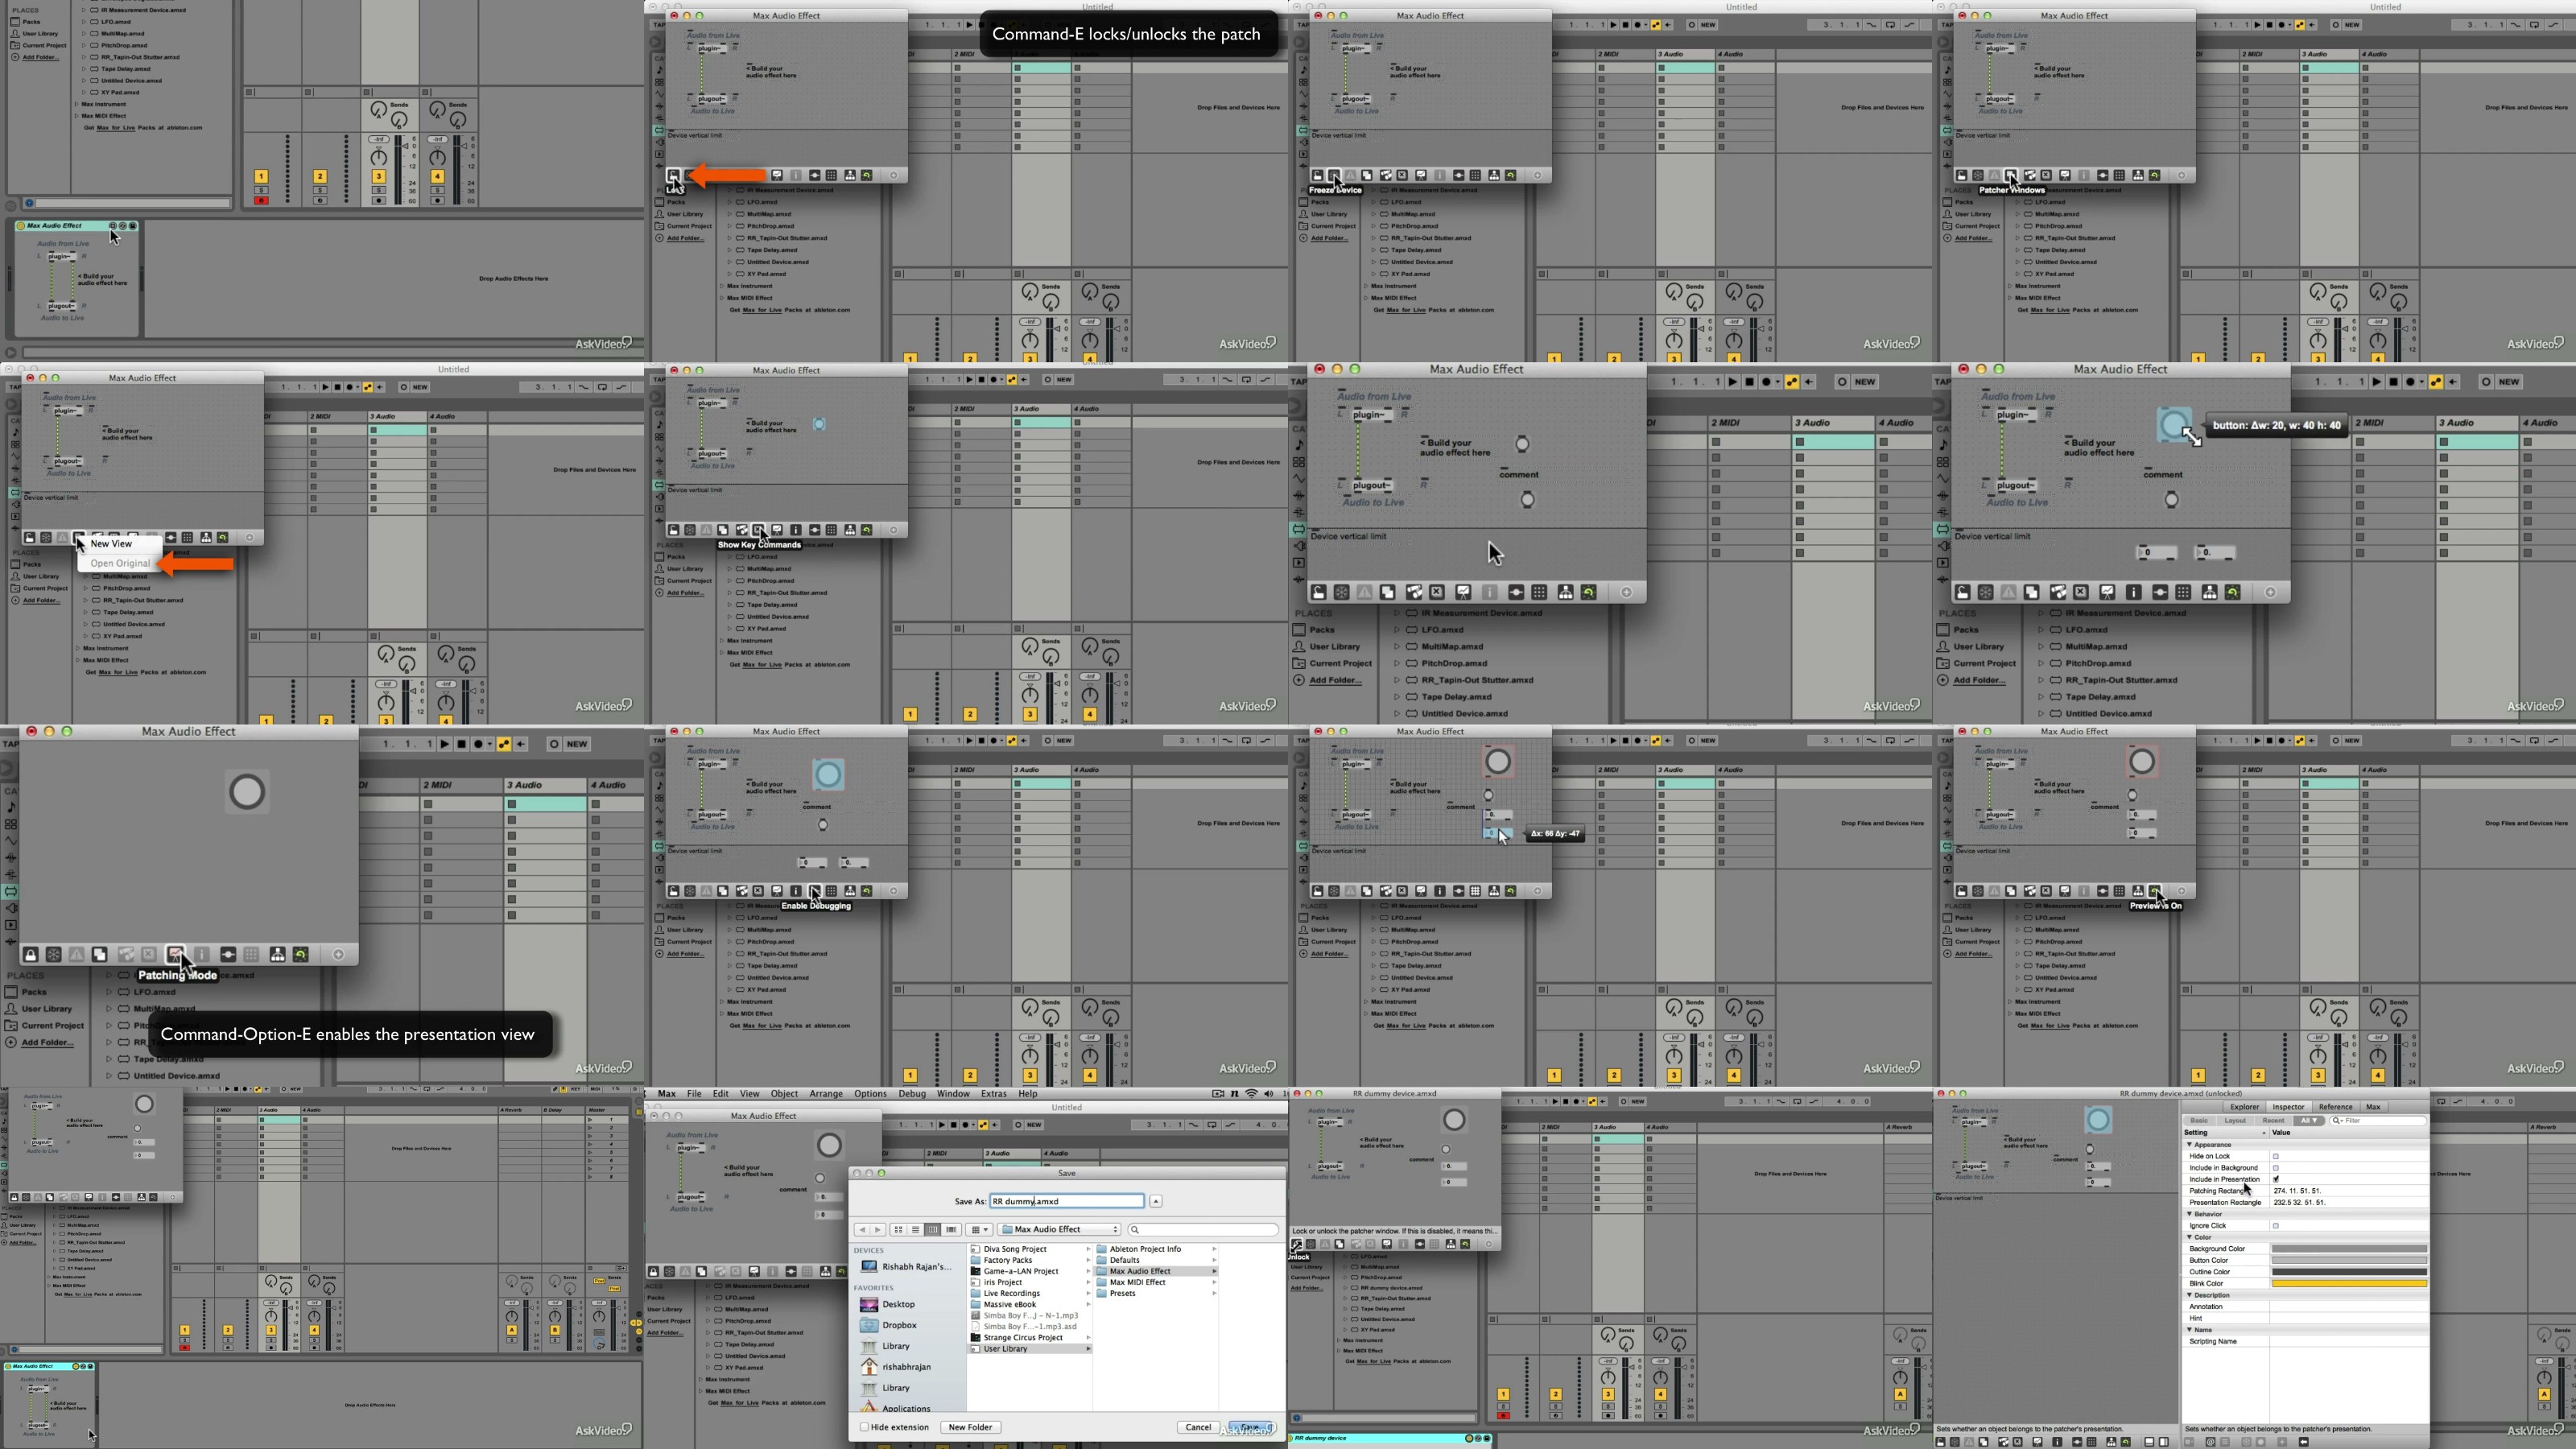Open the arrange-by dropdown in Save dialog toolbar
The width and height of the screenshot is (2576, 1449).
coord(979,1230)
